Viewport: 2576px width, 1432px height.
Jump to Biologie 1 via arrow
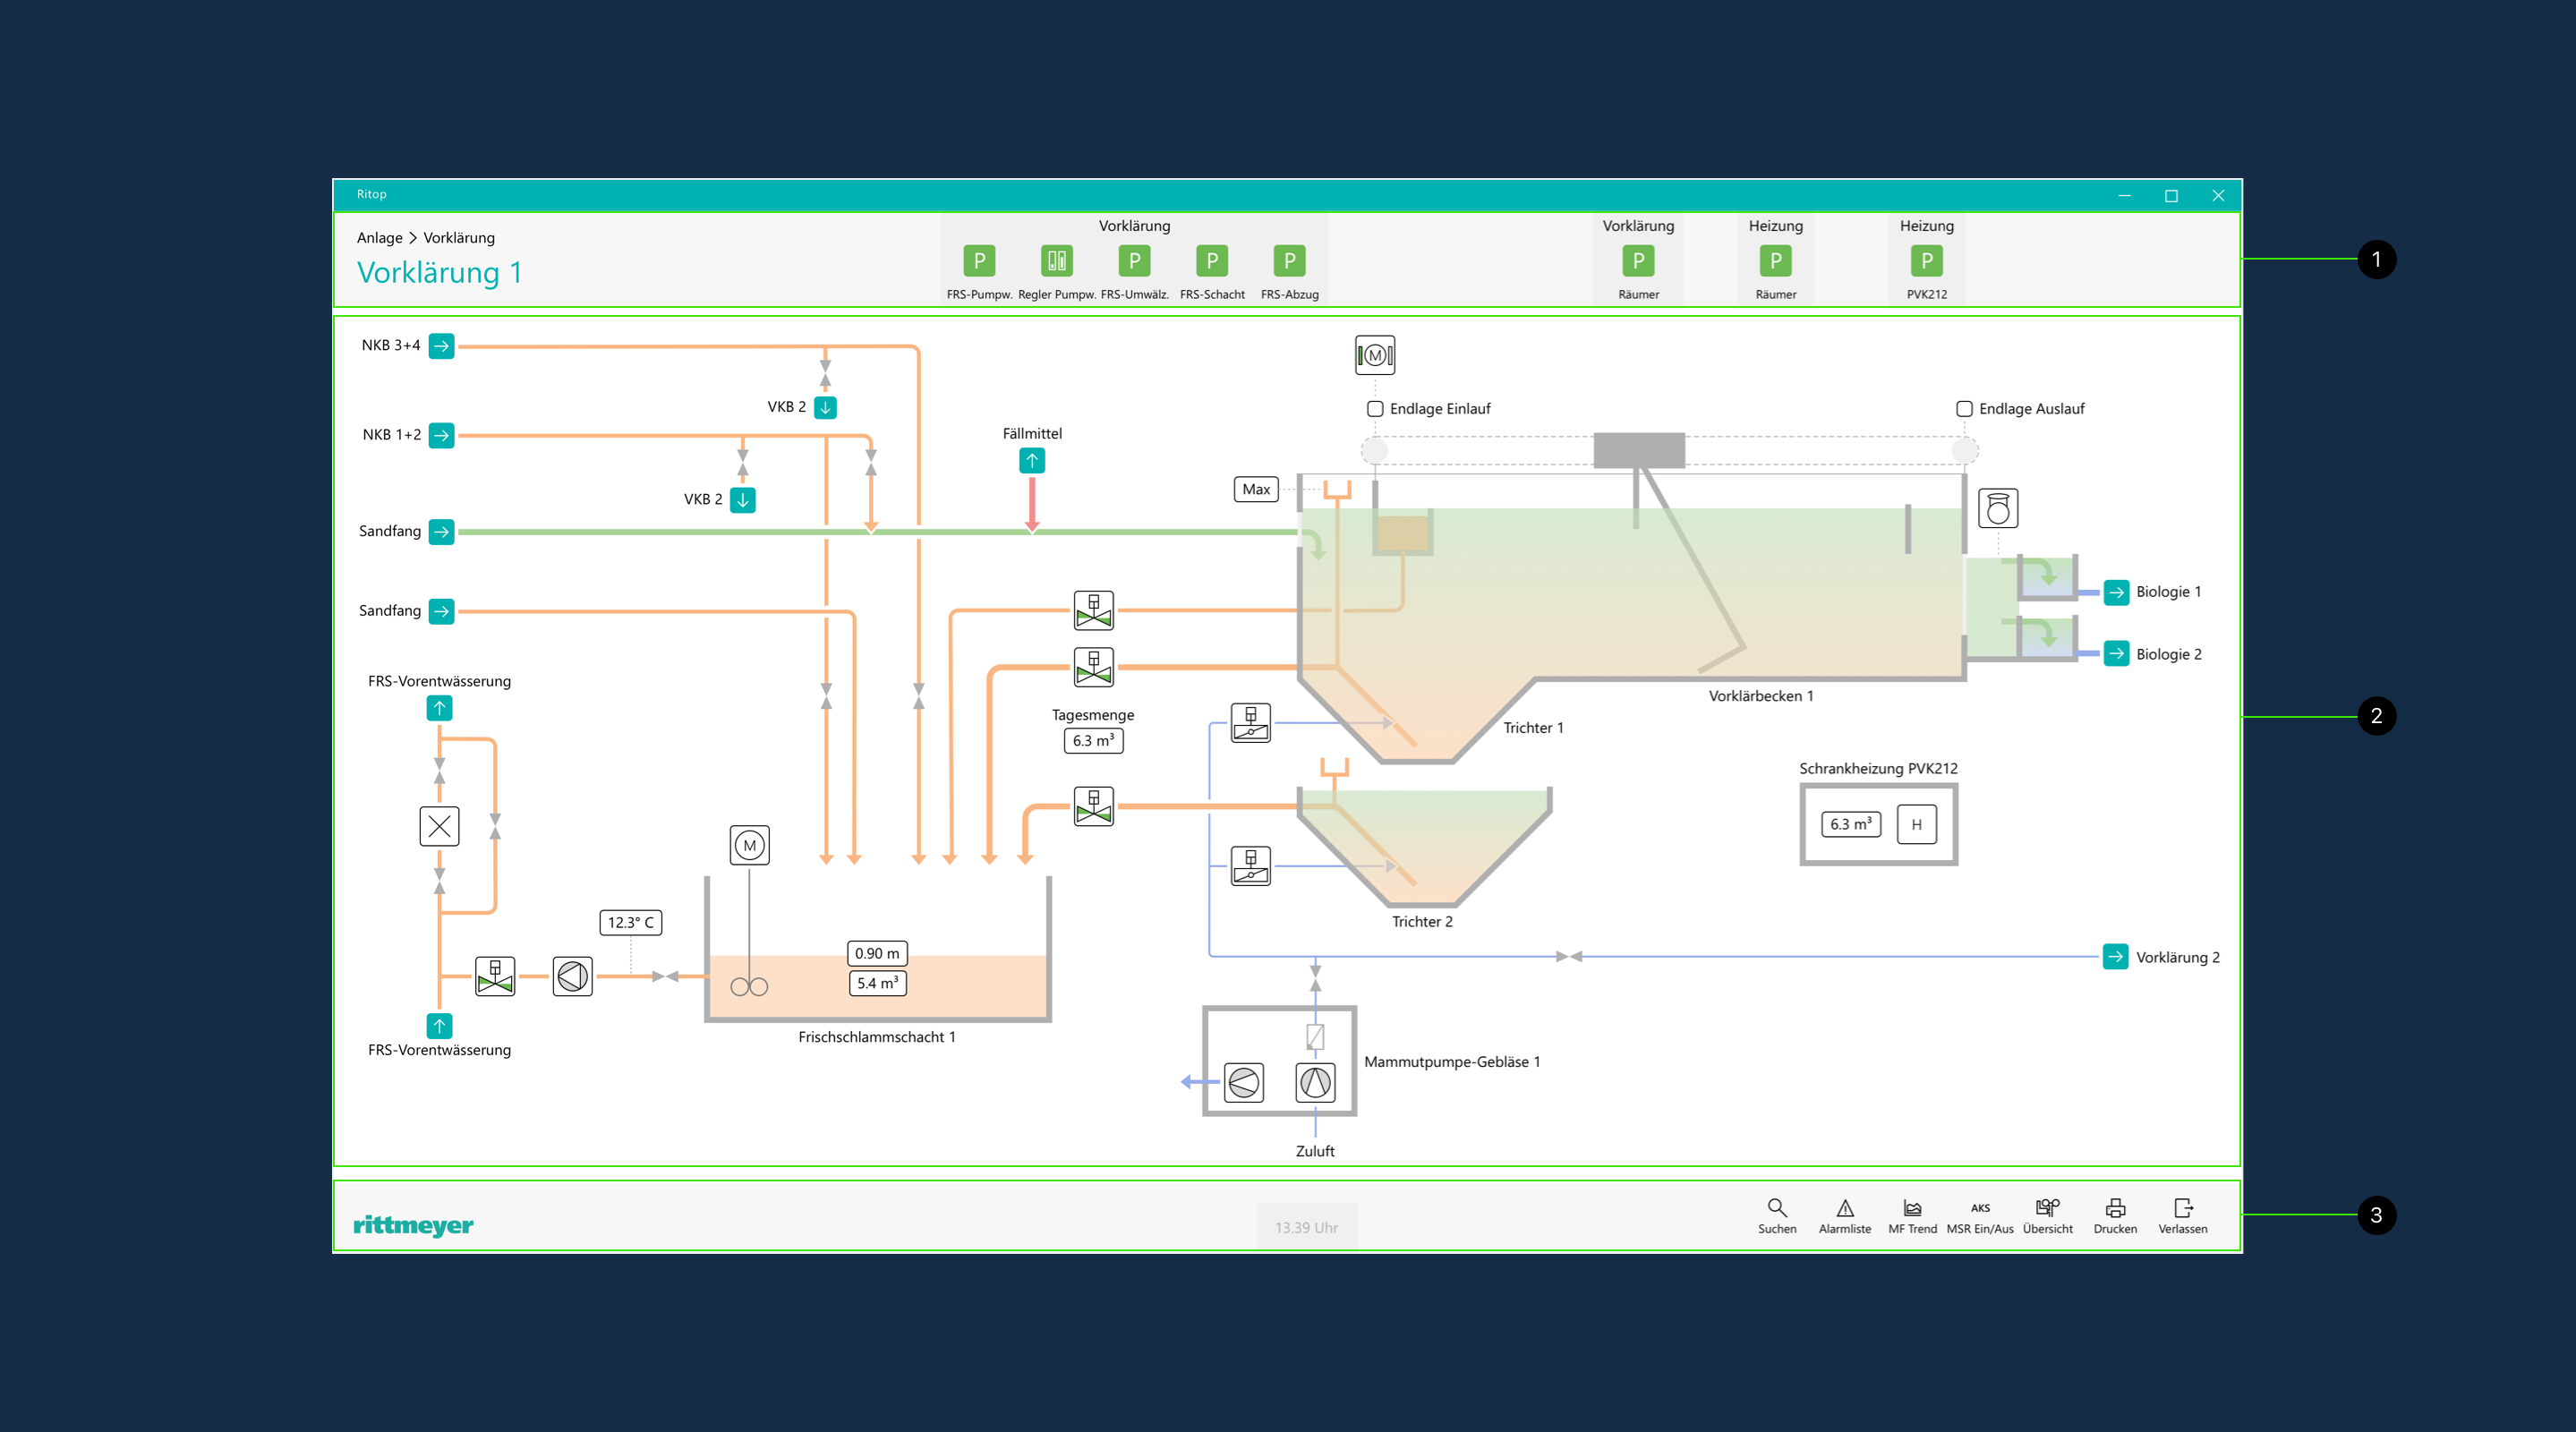[2116, 592]
